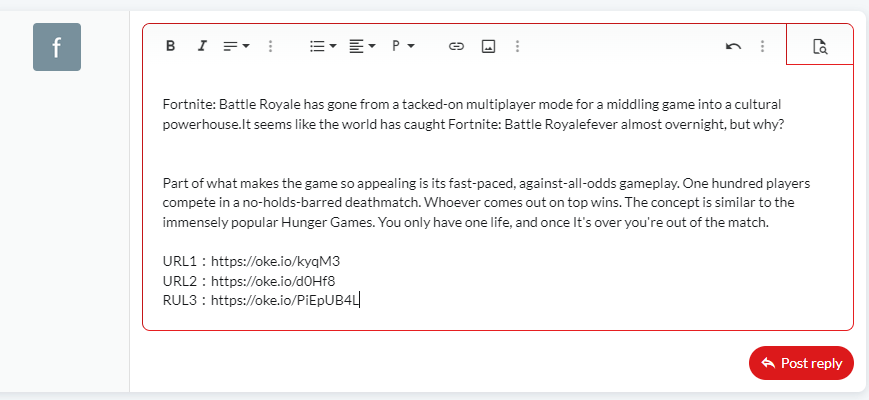Undo the last edit
The image size is (869, 400).
734,46
